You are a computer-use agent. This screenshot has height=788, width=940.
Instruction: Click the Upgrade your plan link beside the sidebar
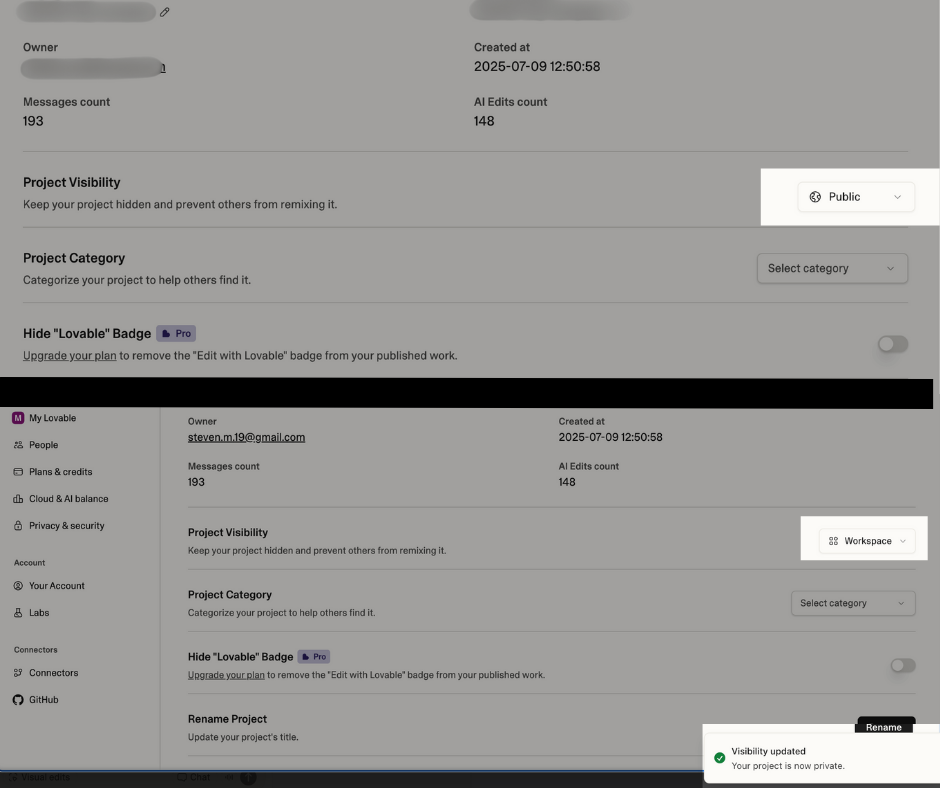pos(226,675)
